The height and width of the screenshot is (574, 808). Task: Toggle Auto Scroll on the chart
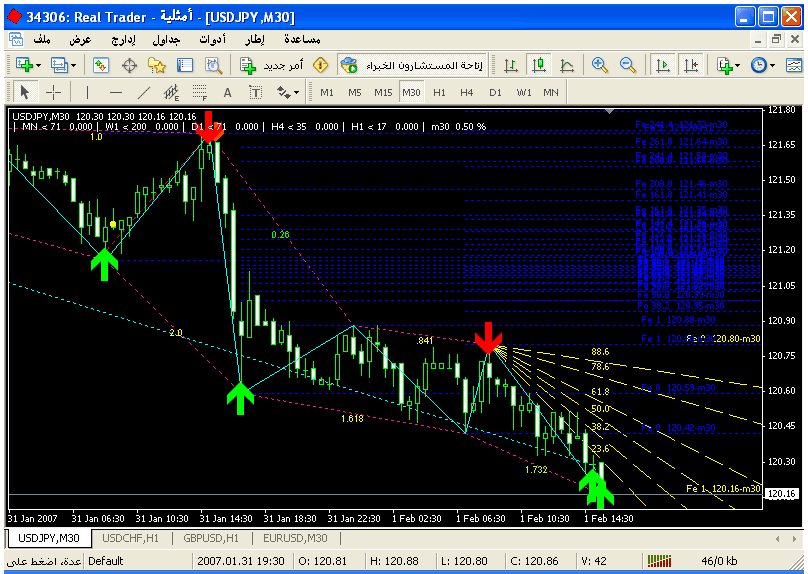click(661, 64)
